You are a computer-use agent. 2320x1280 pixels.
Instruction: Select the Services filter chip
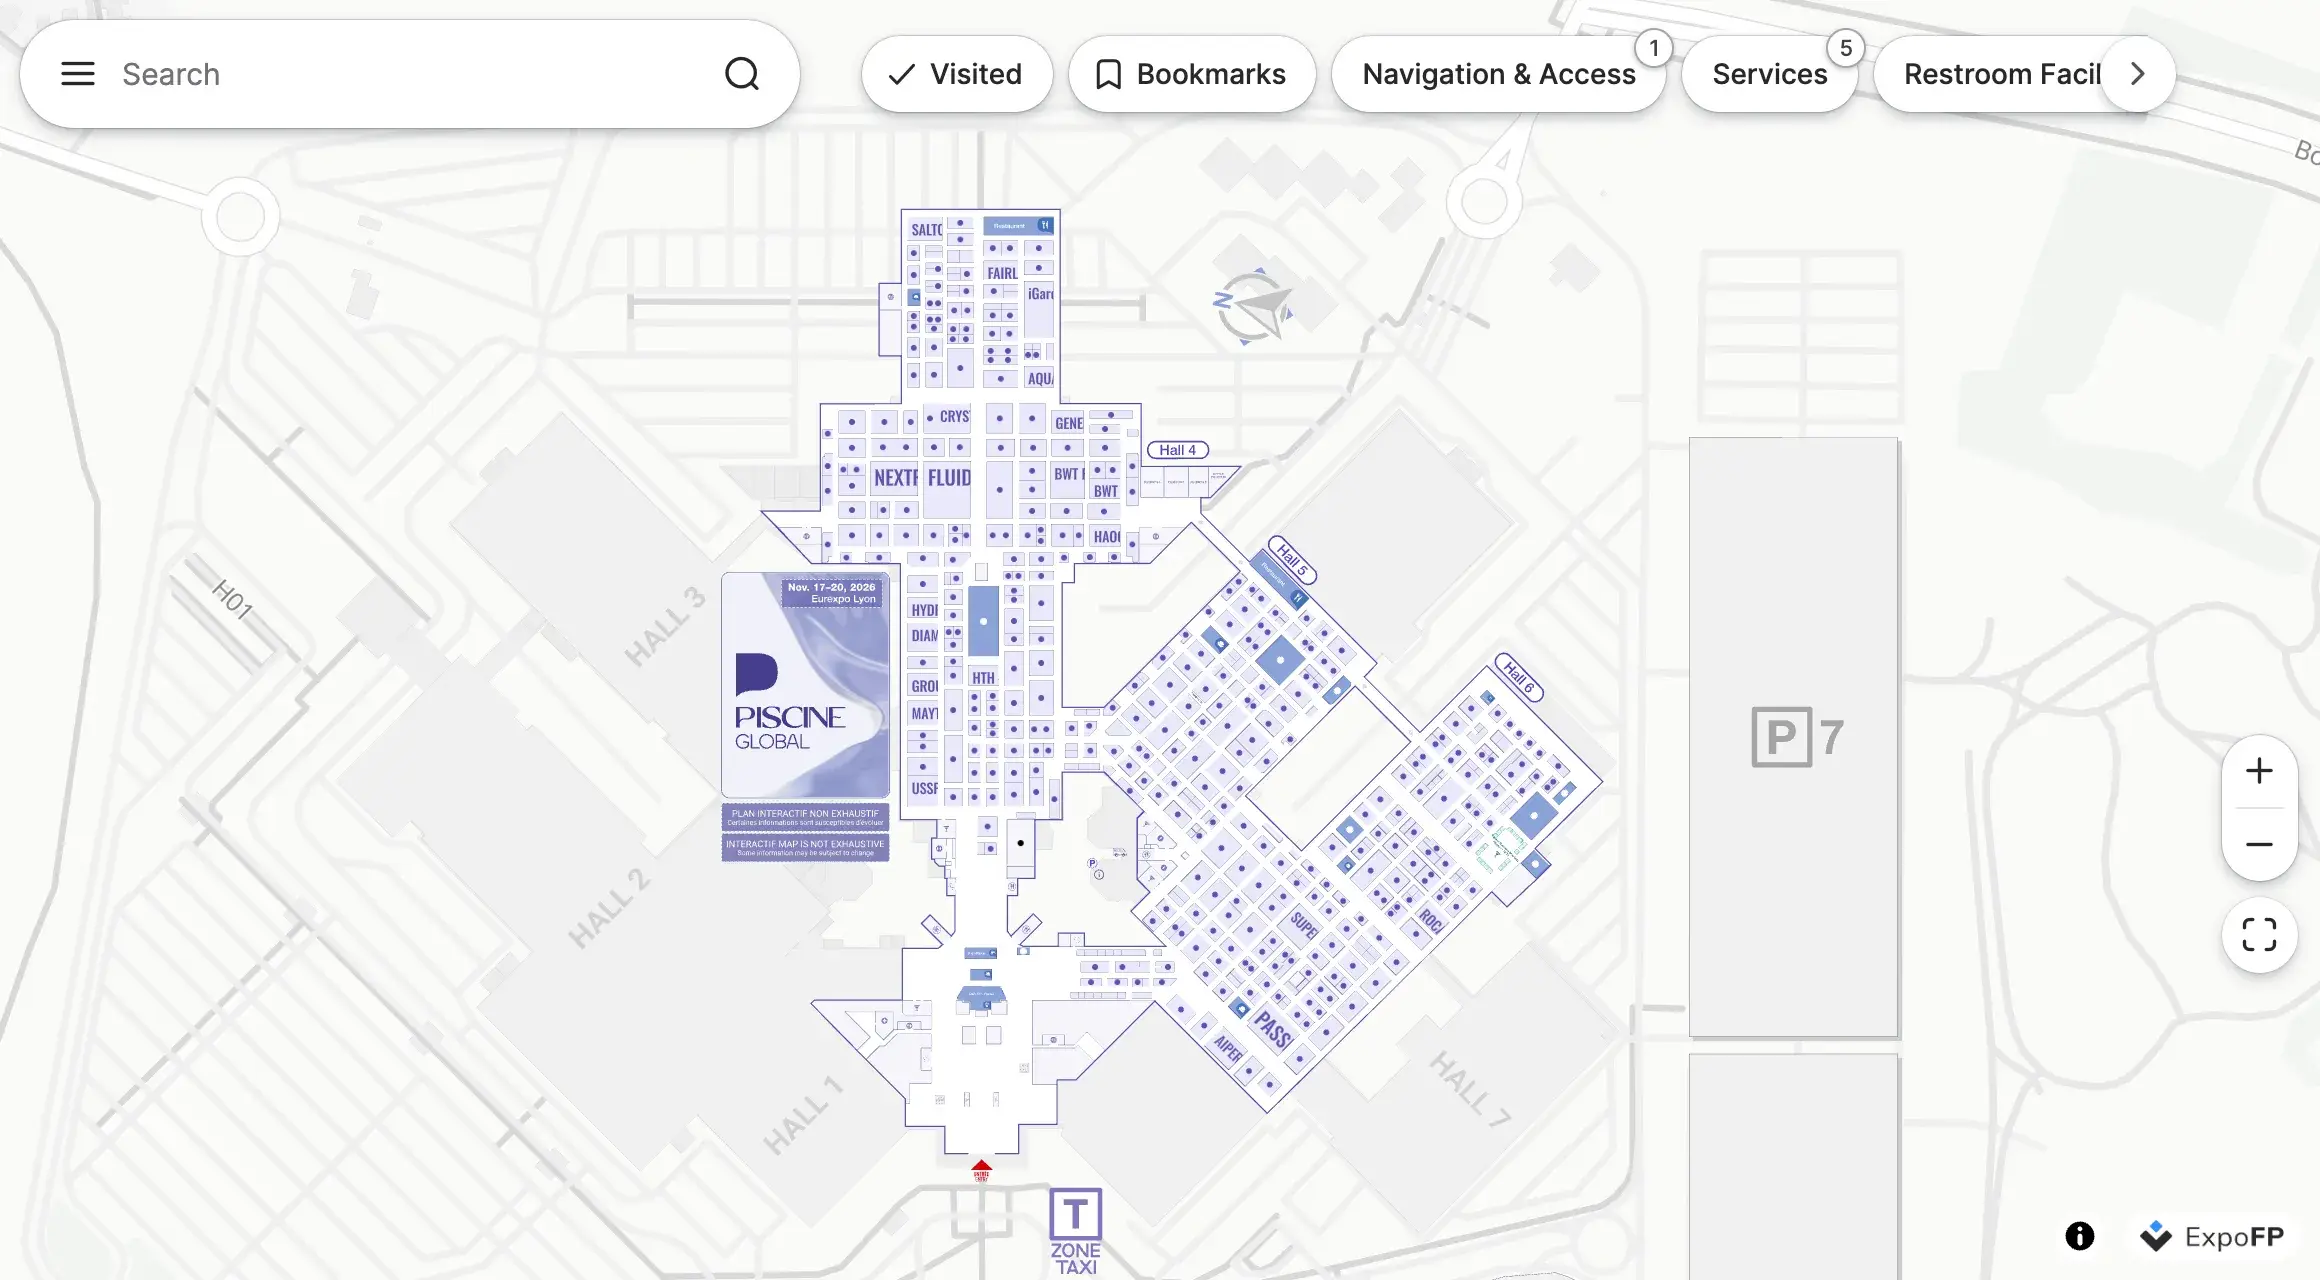(x=1770, y=74)
